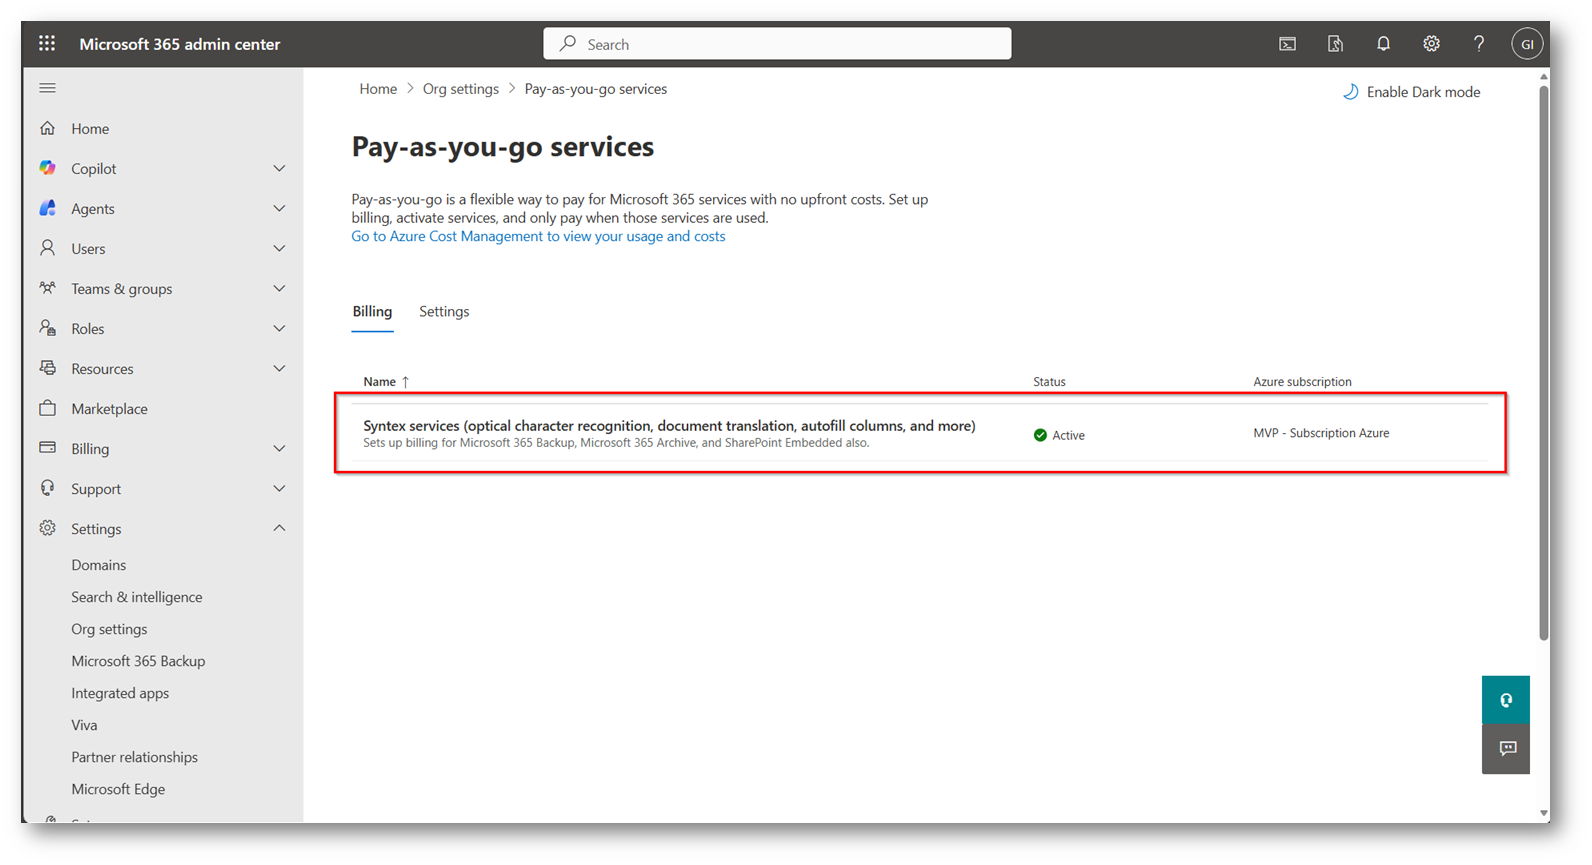Expand the Billing navigation chevron
Viewport: 1592px width, 865px height.
point(279,449)
